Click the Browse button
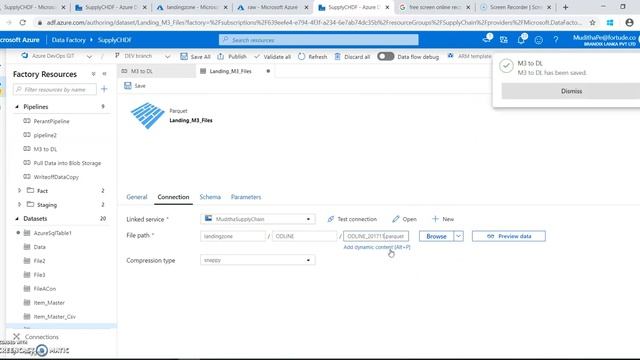Image resolution: width=640 pixels, height=360 pixels. [436, 236]
